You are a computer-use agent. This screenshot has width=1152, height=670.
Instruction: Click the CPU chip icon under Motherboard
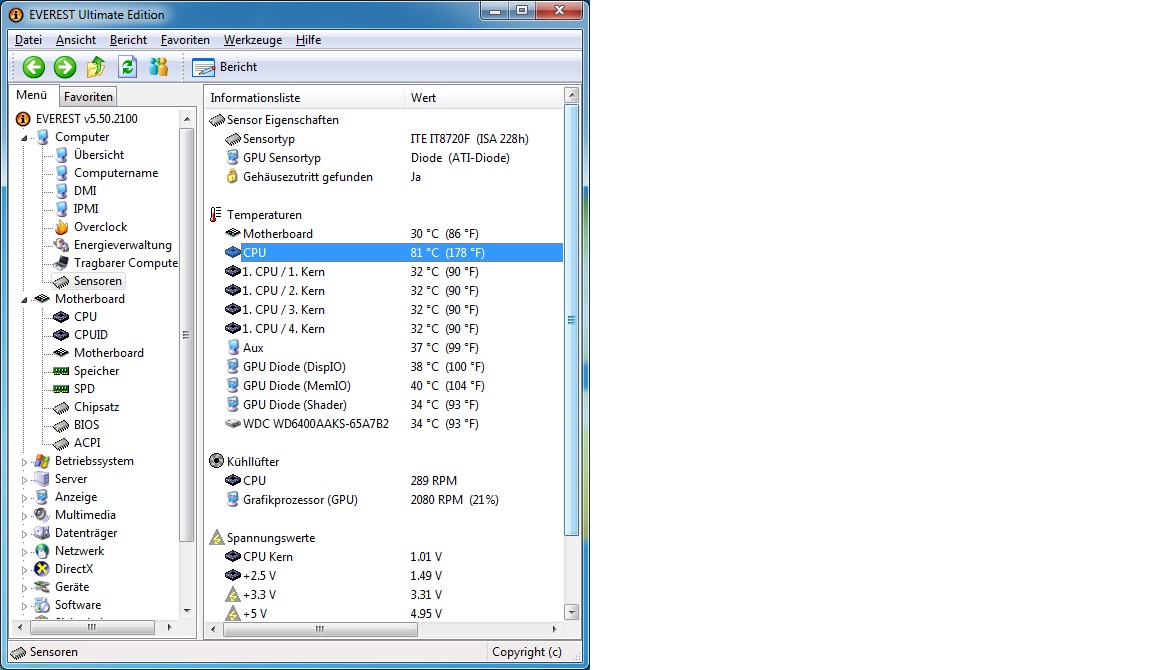pos(62,317)
